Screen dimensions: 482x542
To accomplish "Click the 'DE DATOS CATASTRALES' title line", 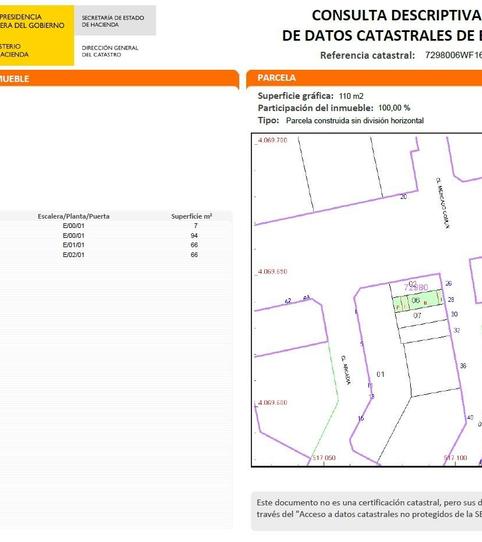I will pyautogui.click(x=382, y=36).
